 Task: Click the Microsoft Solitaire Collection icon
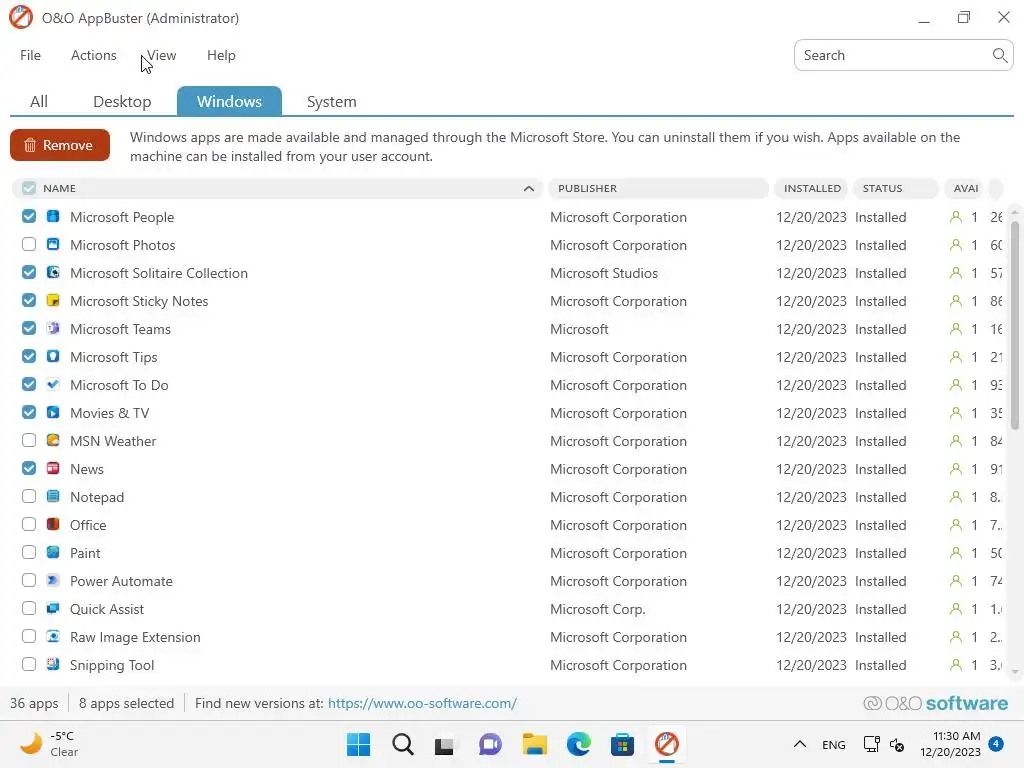pos(53,272)
